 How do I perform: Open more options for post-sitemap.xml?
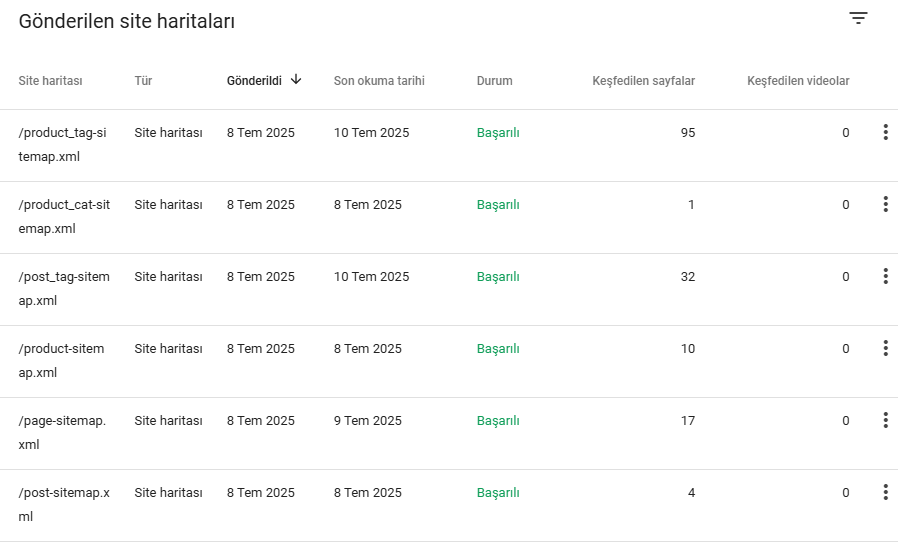point(885,493)
